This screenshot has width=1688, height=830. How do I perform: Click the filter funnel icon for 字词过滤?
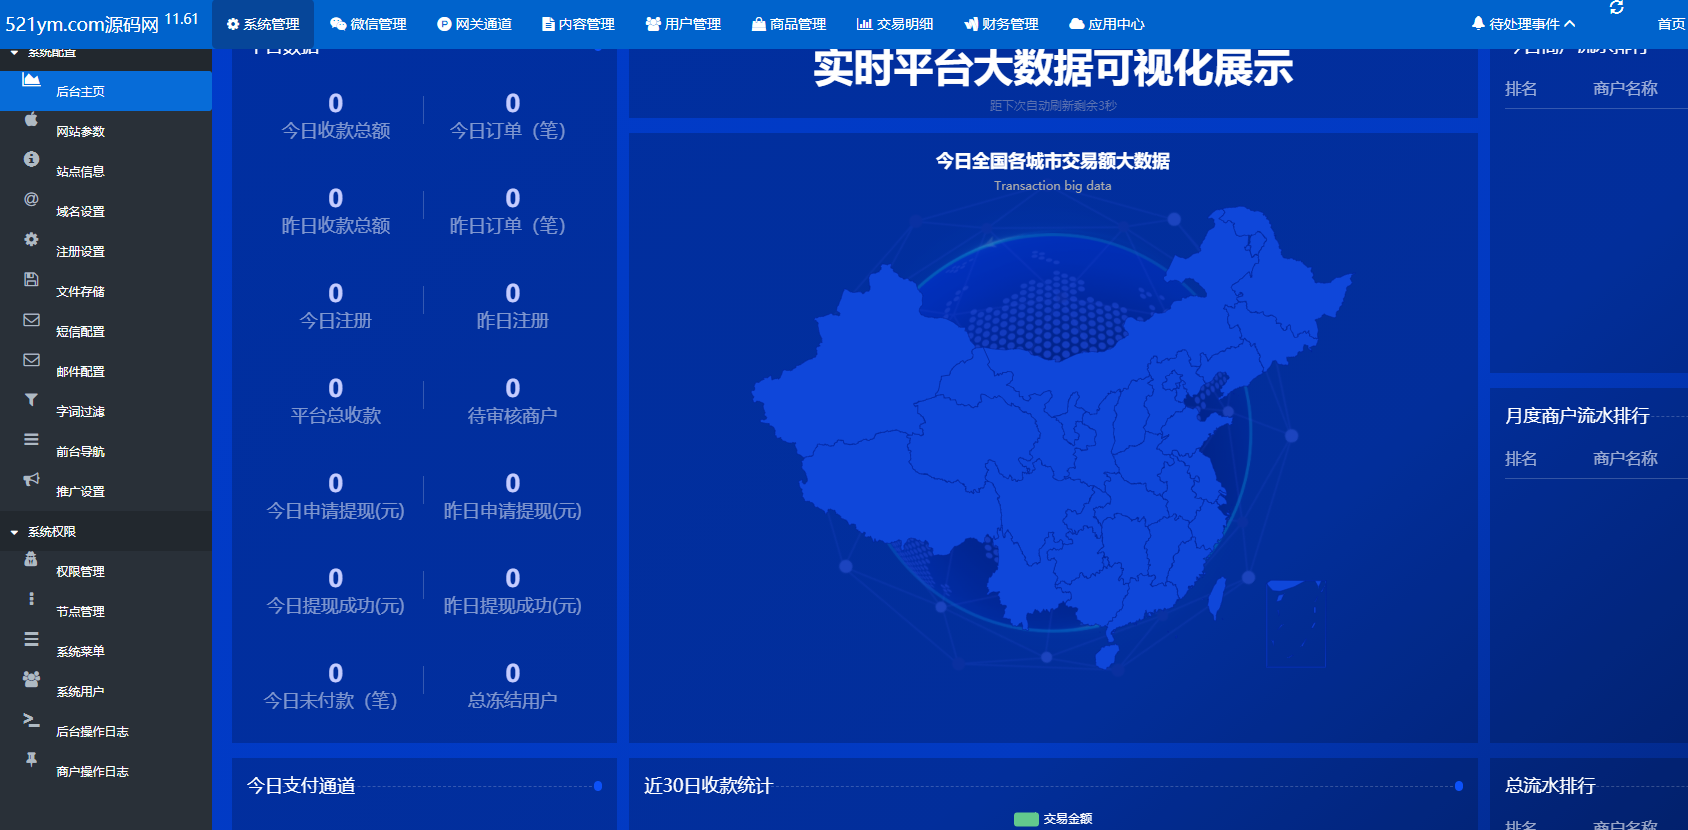tap(31, 400)
